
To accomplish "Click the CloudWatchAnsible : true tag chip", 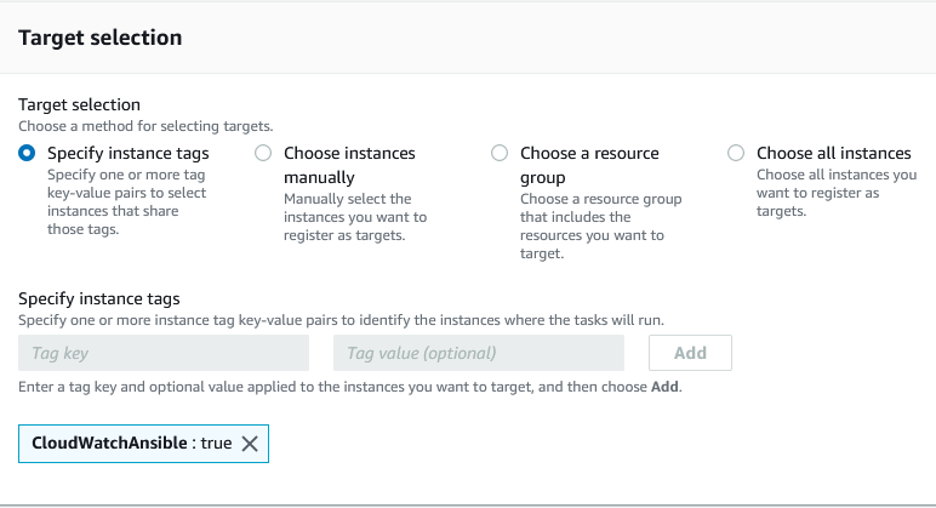I will tap(130, 443).
